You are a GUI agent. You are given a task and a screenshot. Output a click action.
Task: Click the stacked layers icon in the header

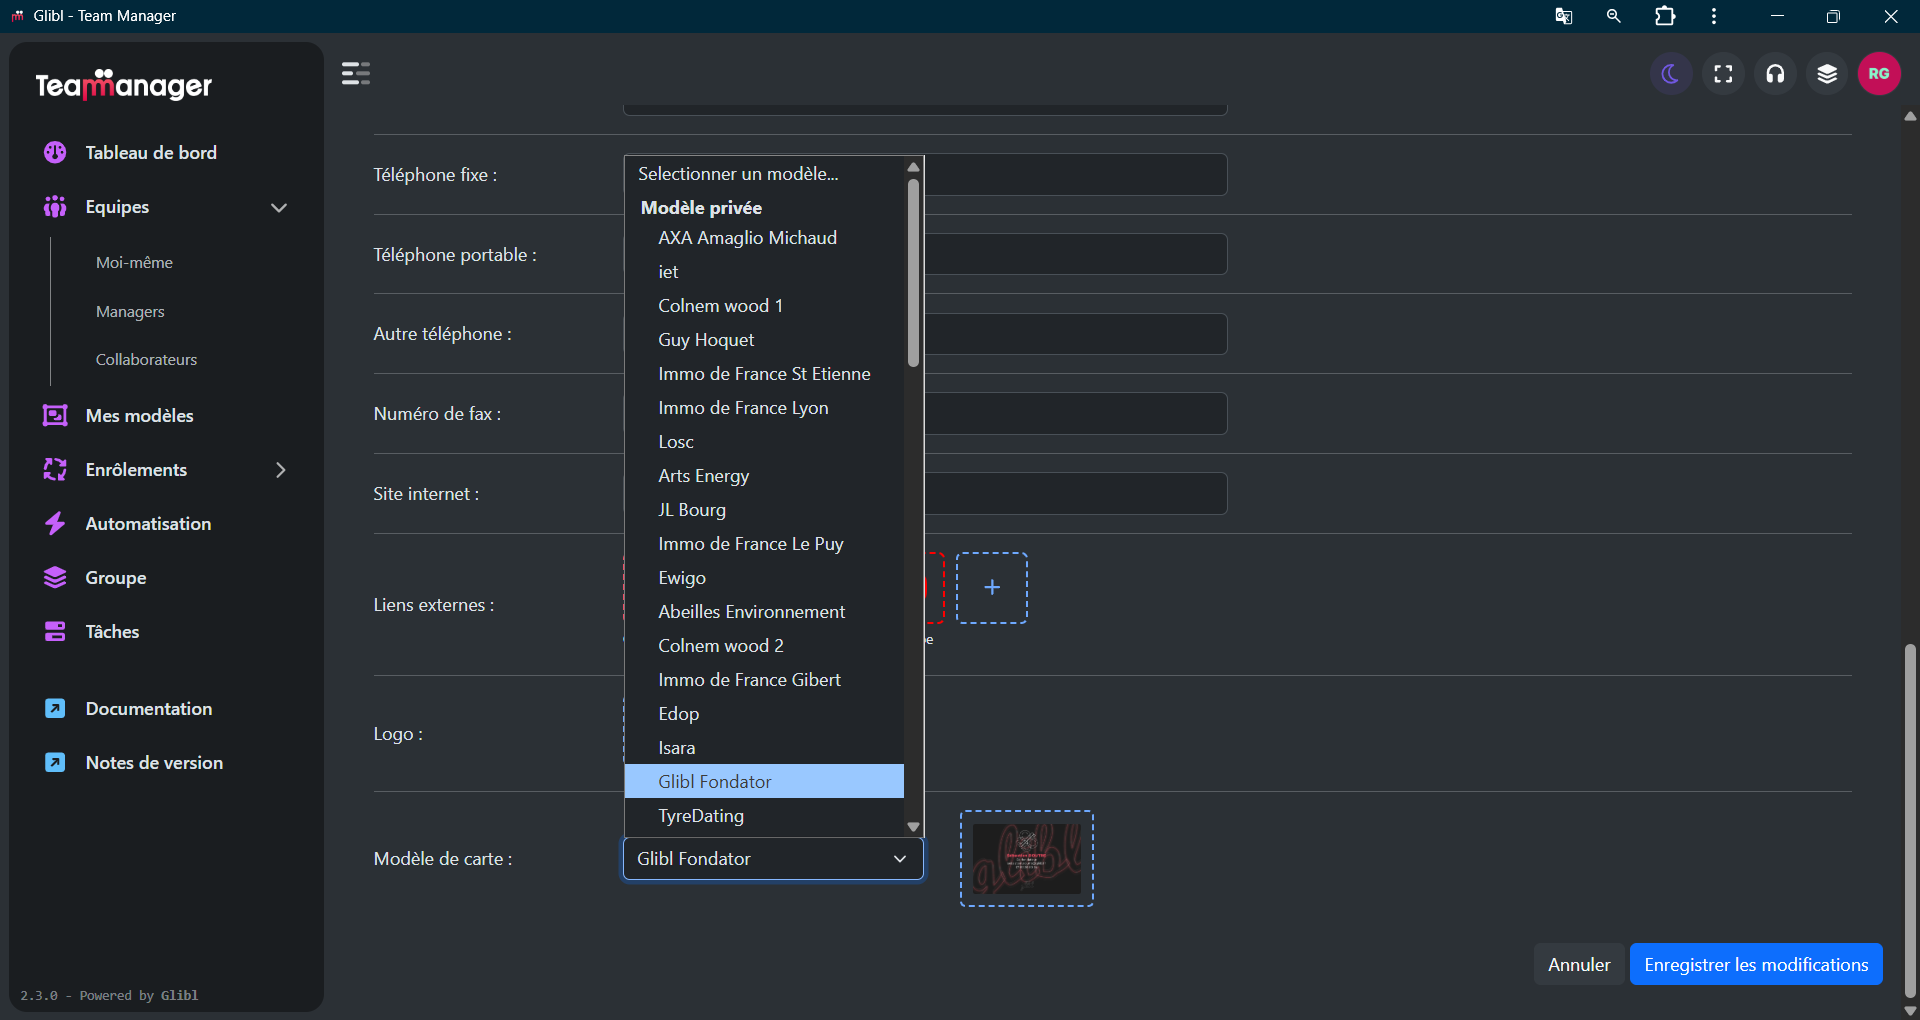(x=1827, y=74)
